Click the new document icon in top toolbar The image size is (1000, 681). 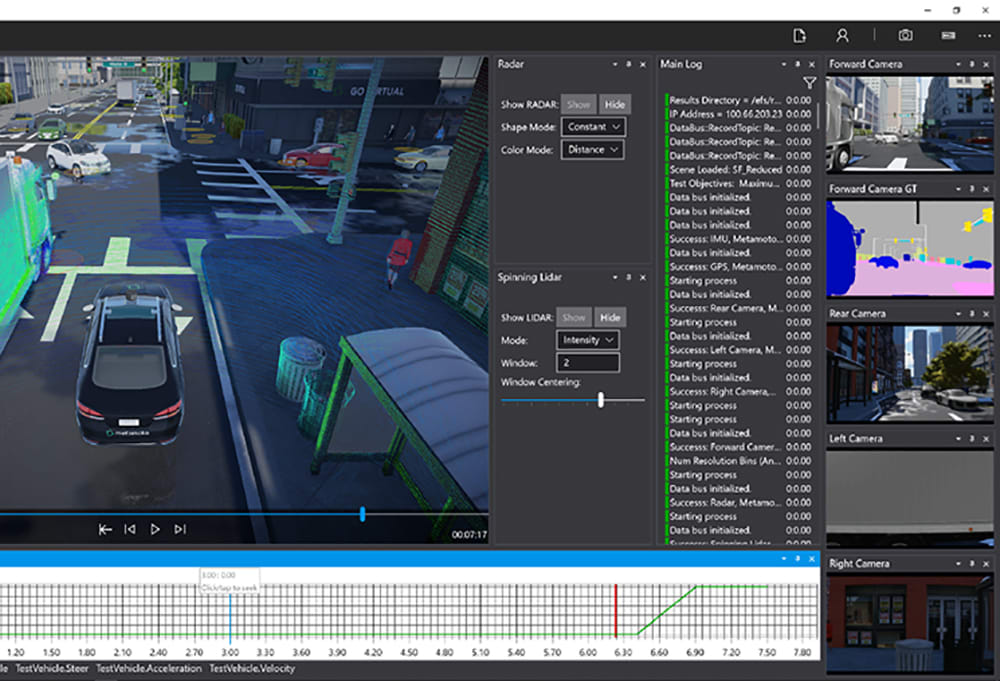click(x=799, y=35)
